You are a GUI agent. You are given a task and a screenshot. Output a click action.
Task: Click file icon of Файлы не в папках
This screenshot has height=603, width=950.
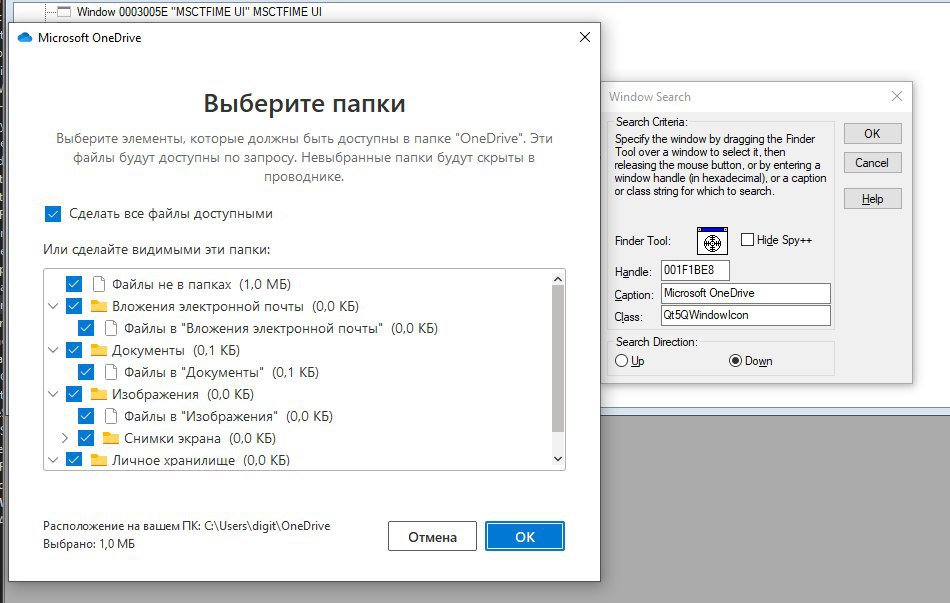click(99, 284)
